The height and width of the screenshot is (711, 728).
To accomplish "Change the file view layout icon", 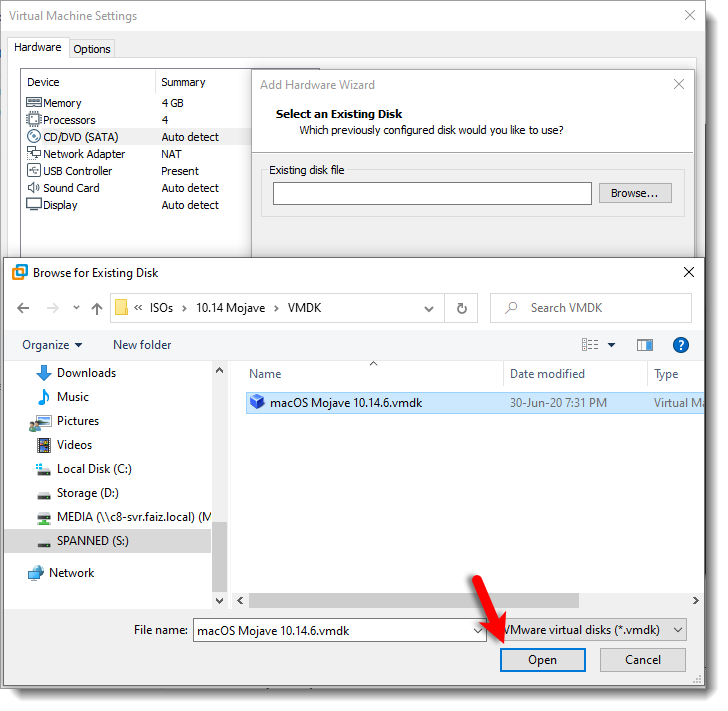I will pyautogui.click(x=590, y=345).
